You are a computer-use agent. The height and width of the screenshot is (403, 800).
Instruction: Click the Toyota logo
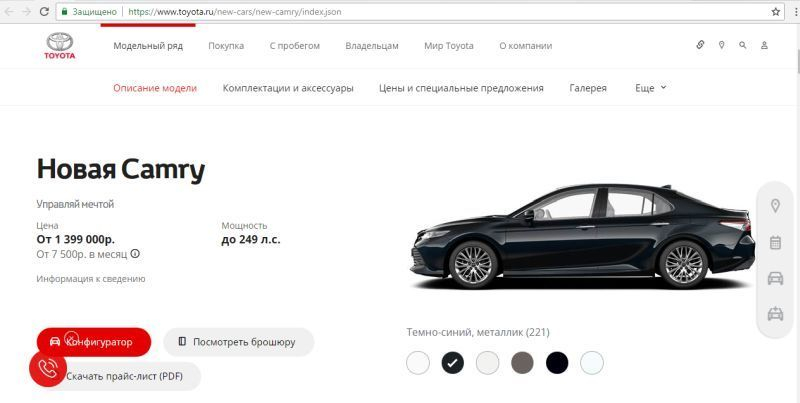pyautogui.click(x=60, y=46)
